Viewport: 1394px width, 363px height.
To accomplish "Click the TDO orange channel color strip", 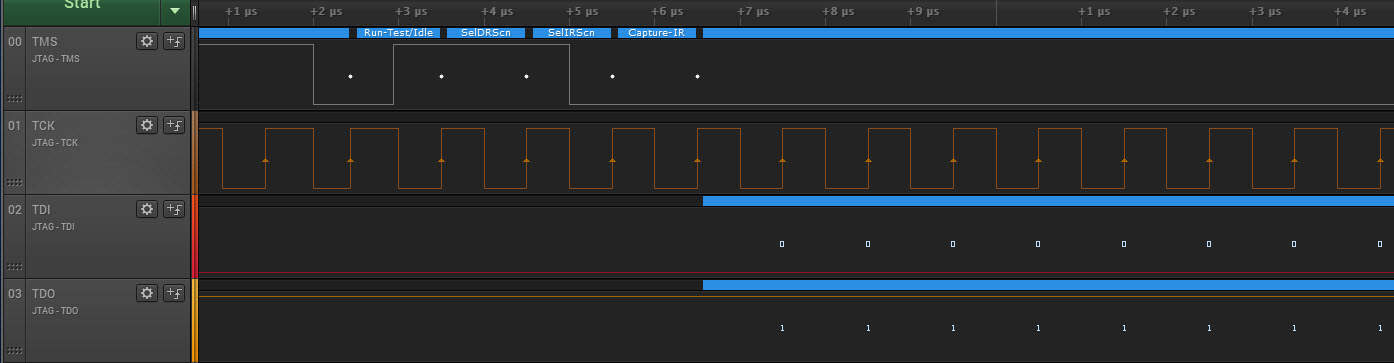I will [195, 320].
